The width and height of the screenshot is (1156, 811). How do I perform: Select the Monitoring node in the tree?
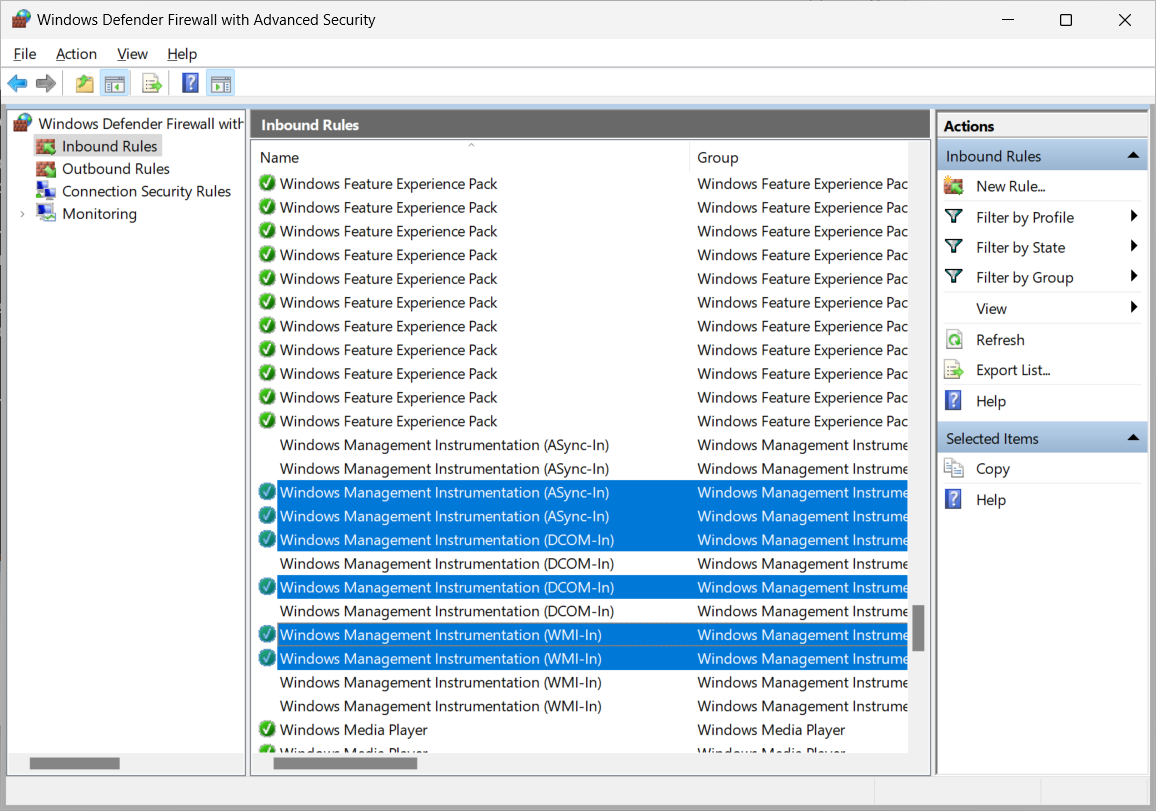point(100,214)
